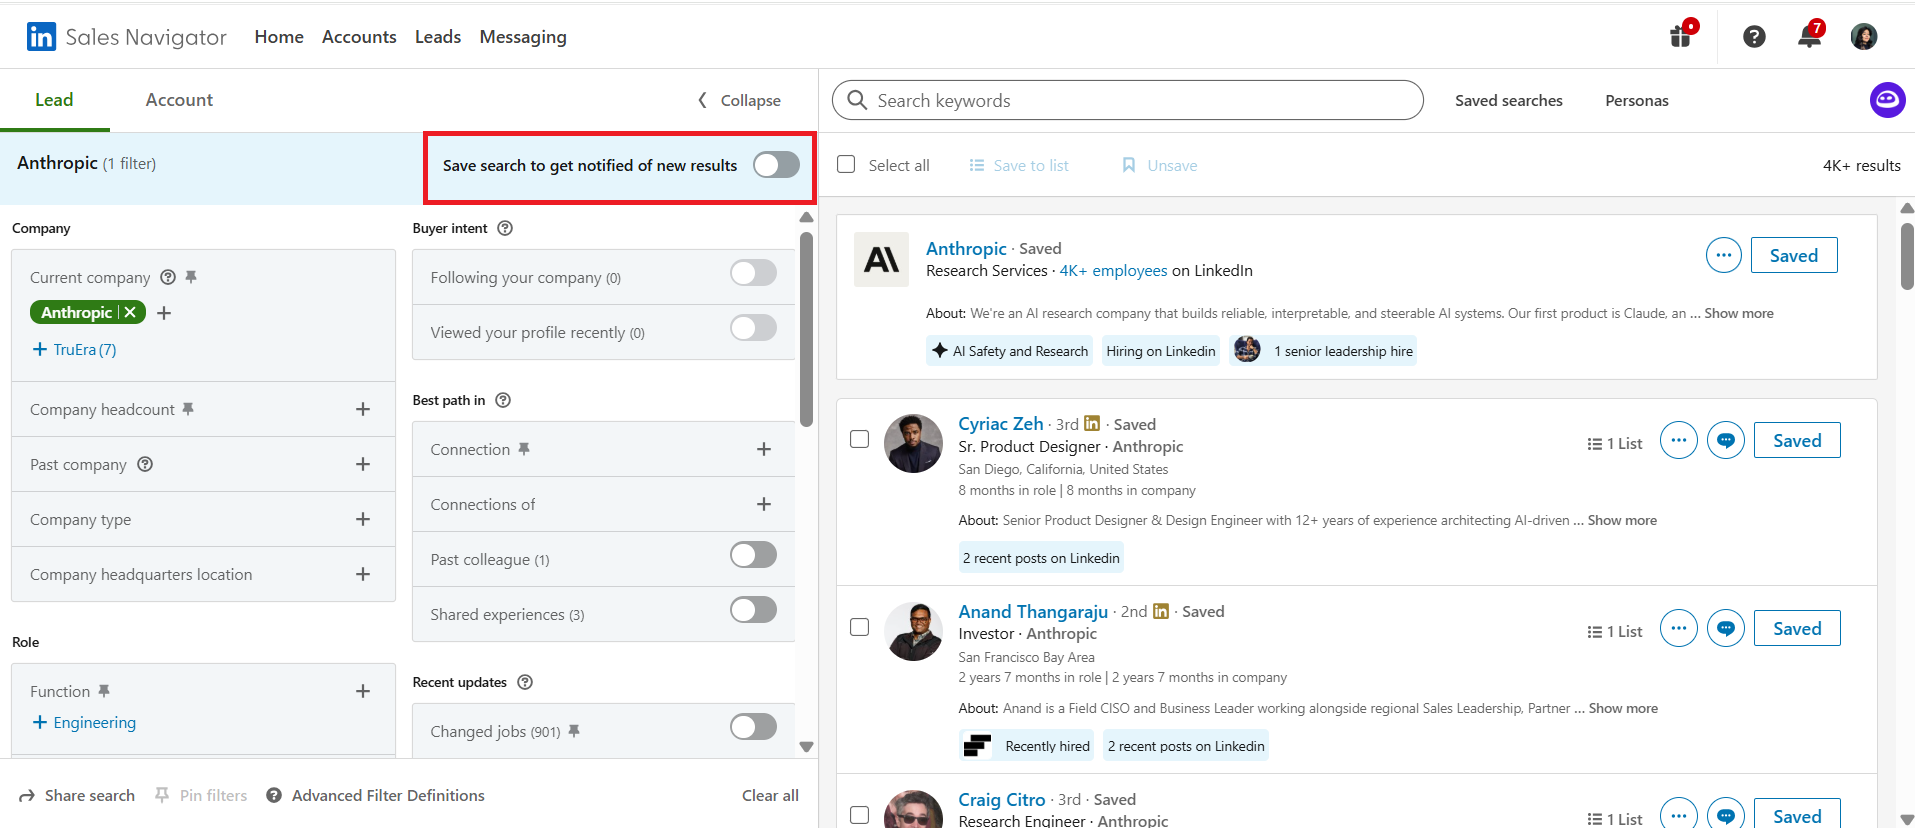The height and width of the screenshot is (828, 1915).
Task: Click the filter panel scrollbar thumb
Action: 807,329
